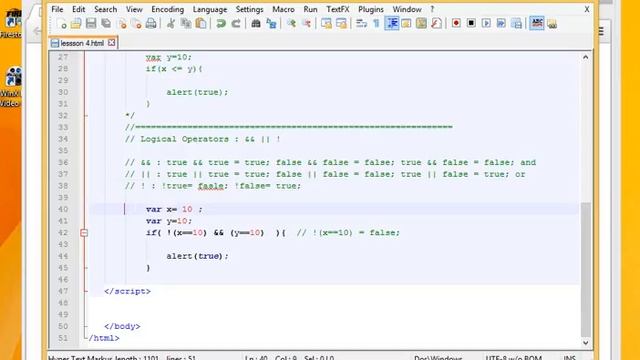The height and width of the screenshot is (360, 640).
Task: Open the User Defined Language icon
Action: tap(407, 24)
